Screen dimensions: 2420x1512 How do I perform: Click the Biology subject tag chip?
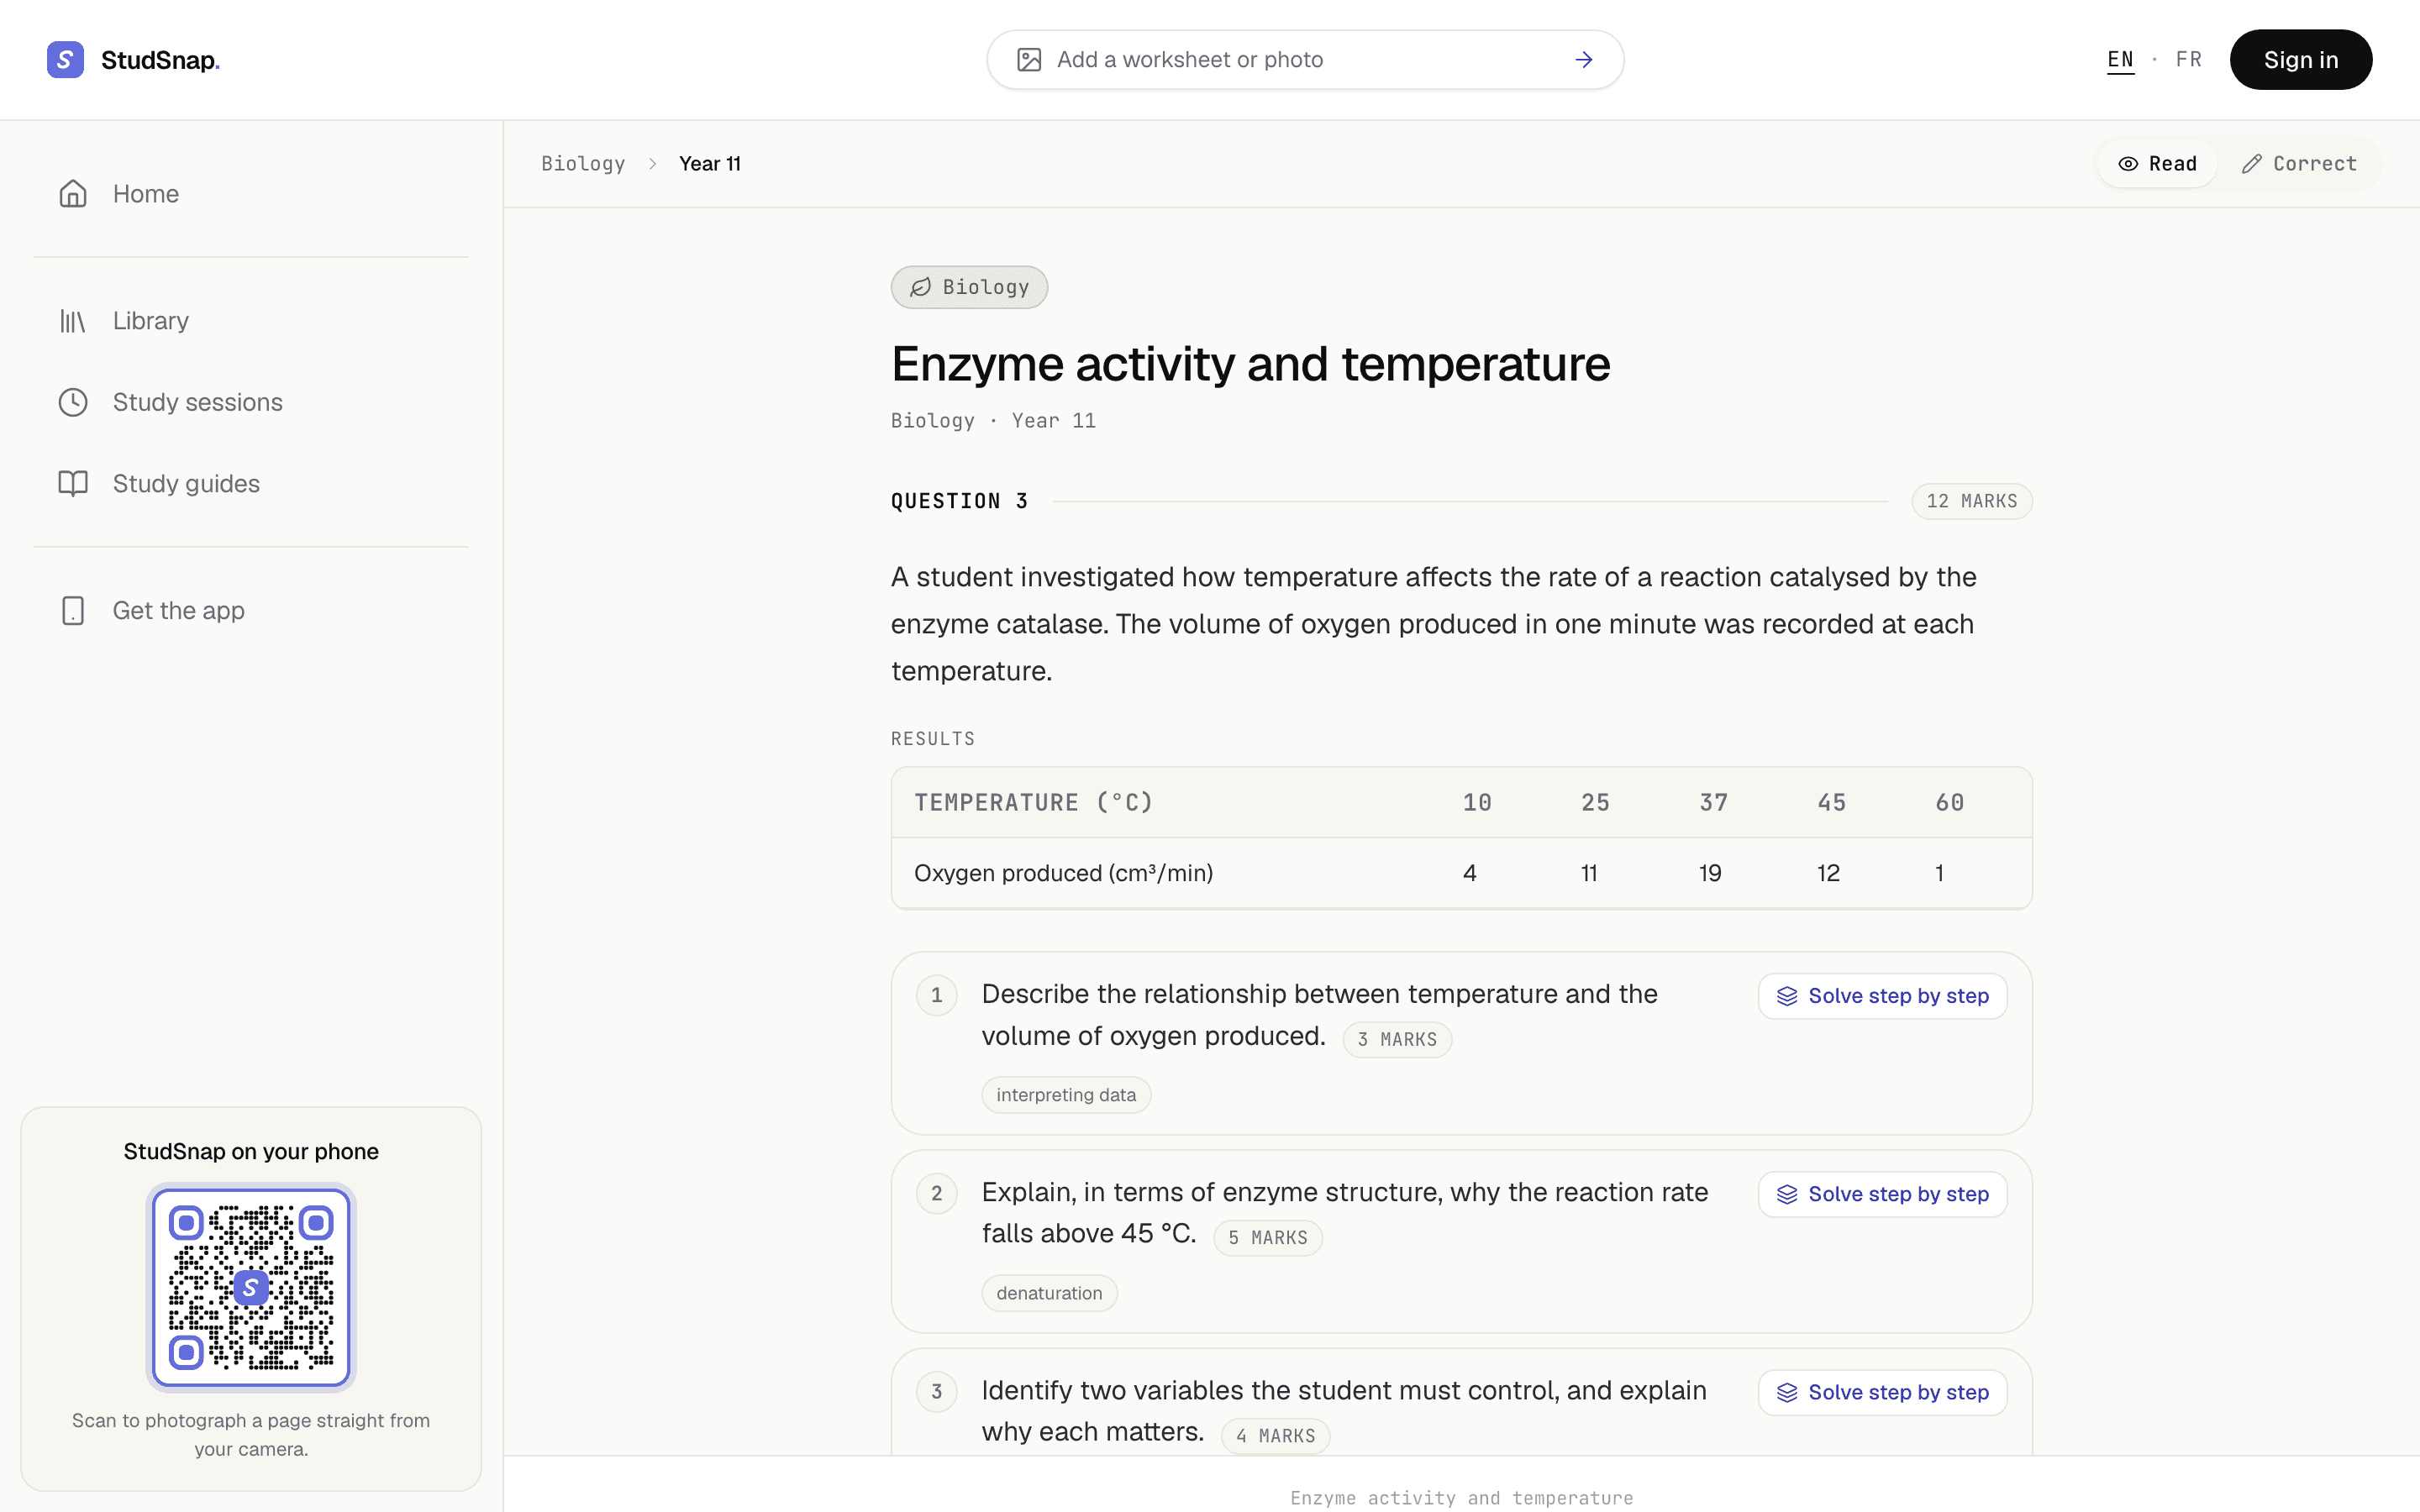coord(969,287)
